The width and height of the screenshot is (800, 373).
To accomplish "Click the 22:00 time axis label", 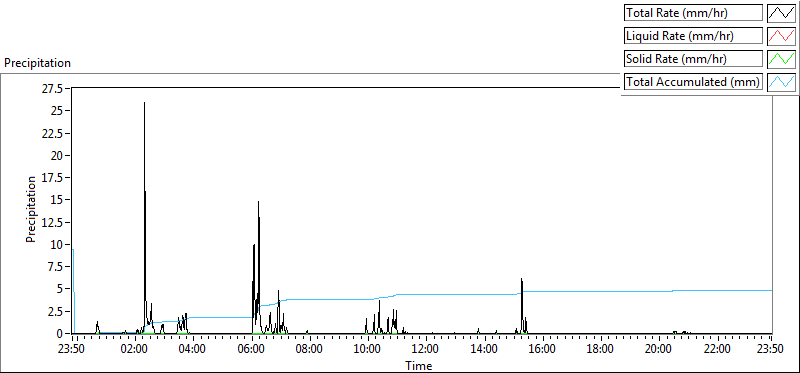I will coord(717,350).
